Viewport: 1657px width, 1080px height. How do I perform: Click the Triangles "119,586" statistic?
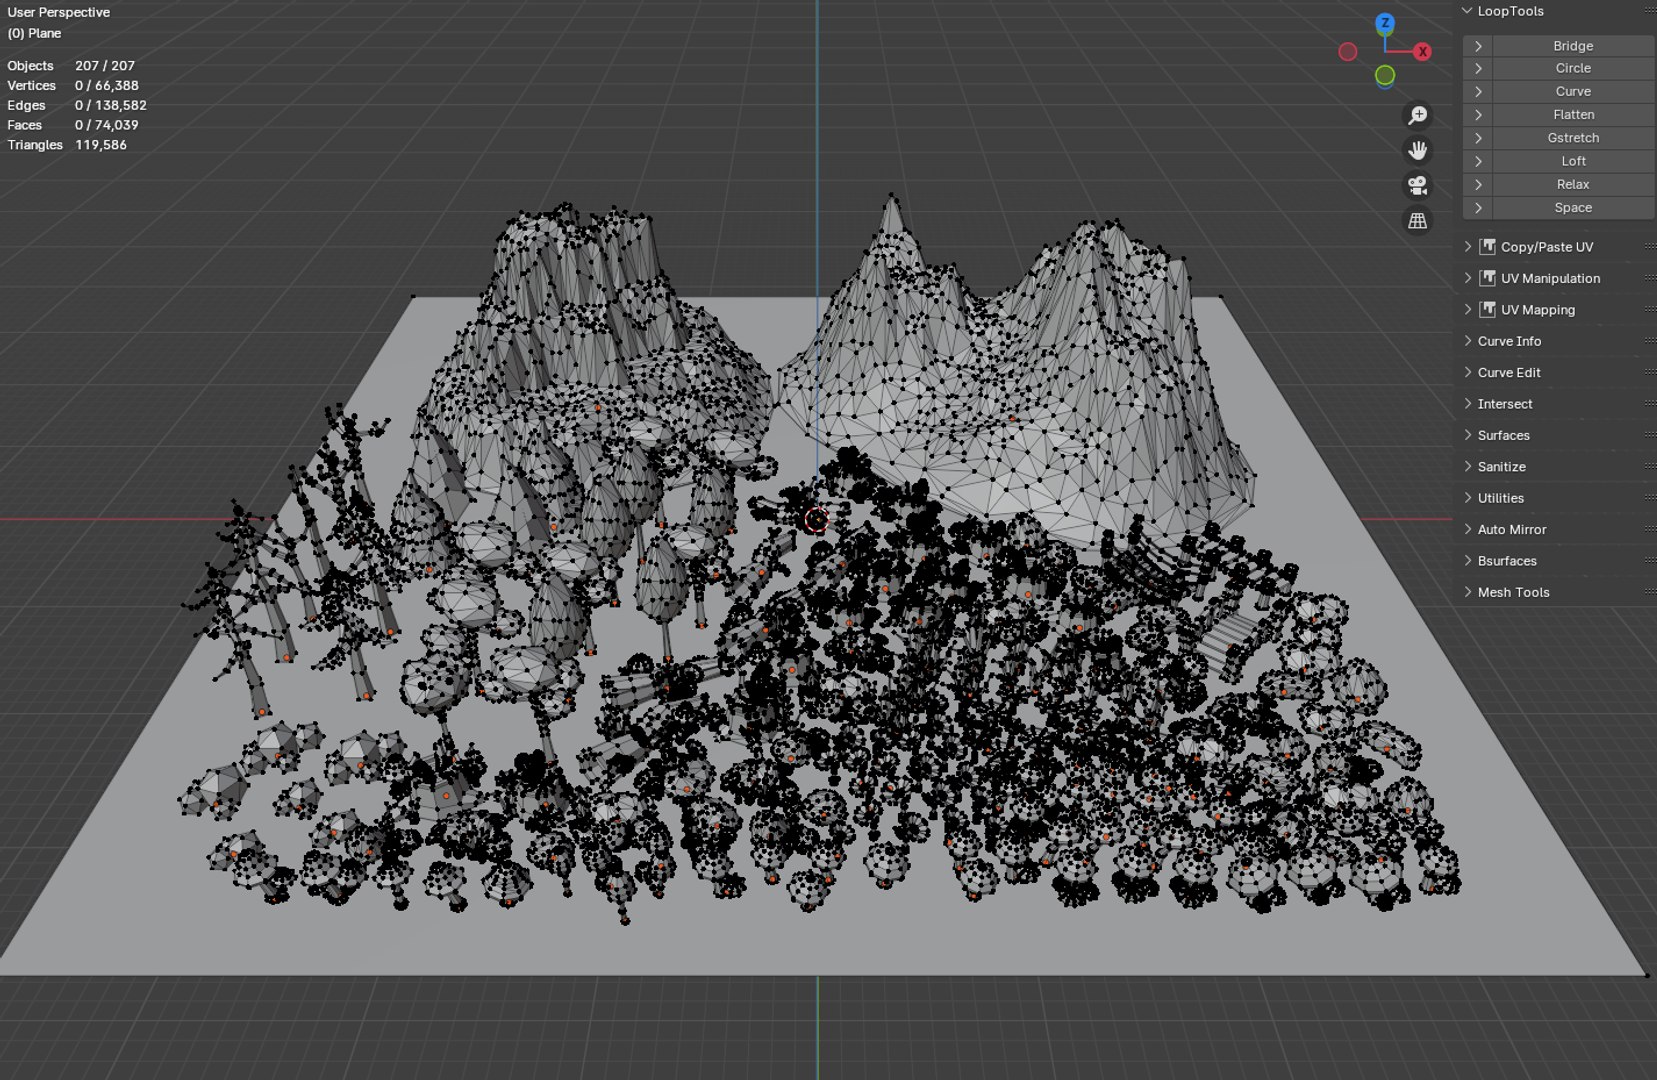101,145
